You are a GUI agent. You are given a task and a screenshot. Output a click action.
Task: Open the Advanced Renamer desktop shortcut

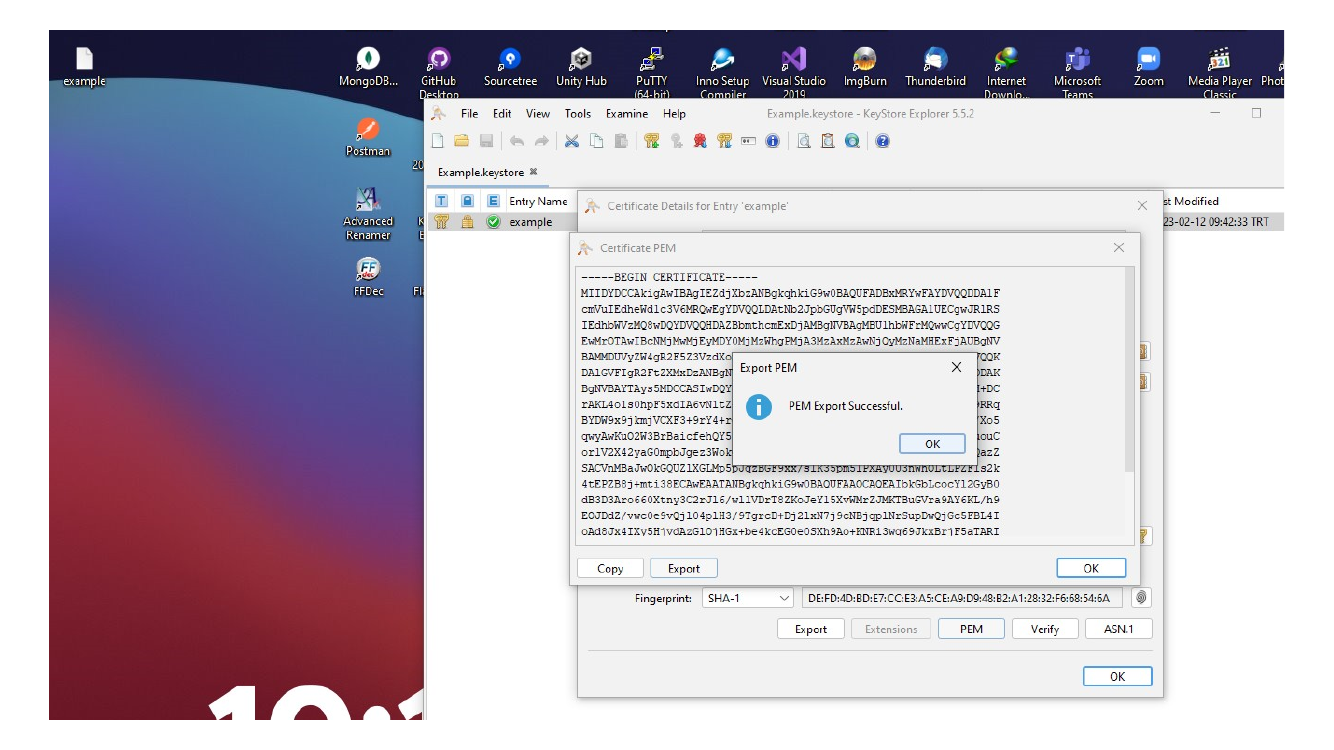tap(368, 214)
